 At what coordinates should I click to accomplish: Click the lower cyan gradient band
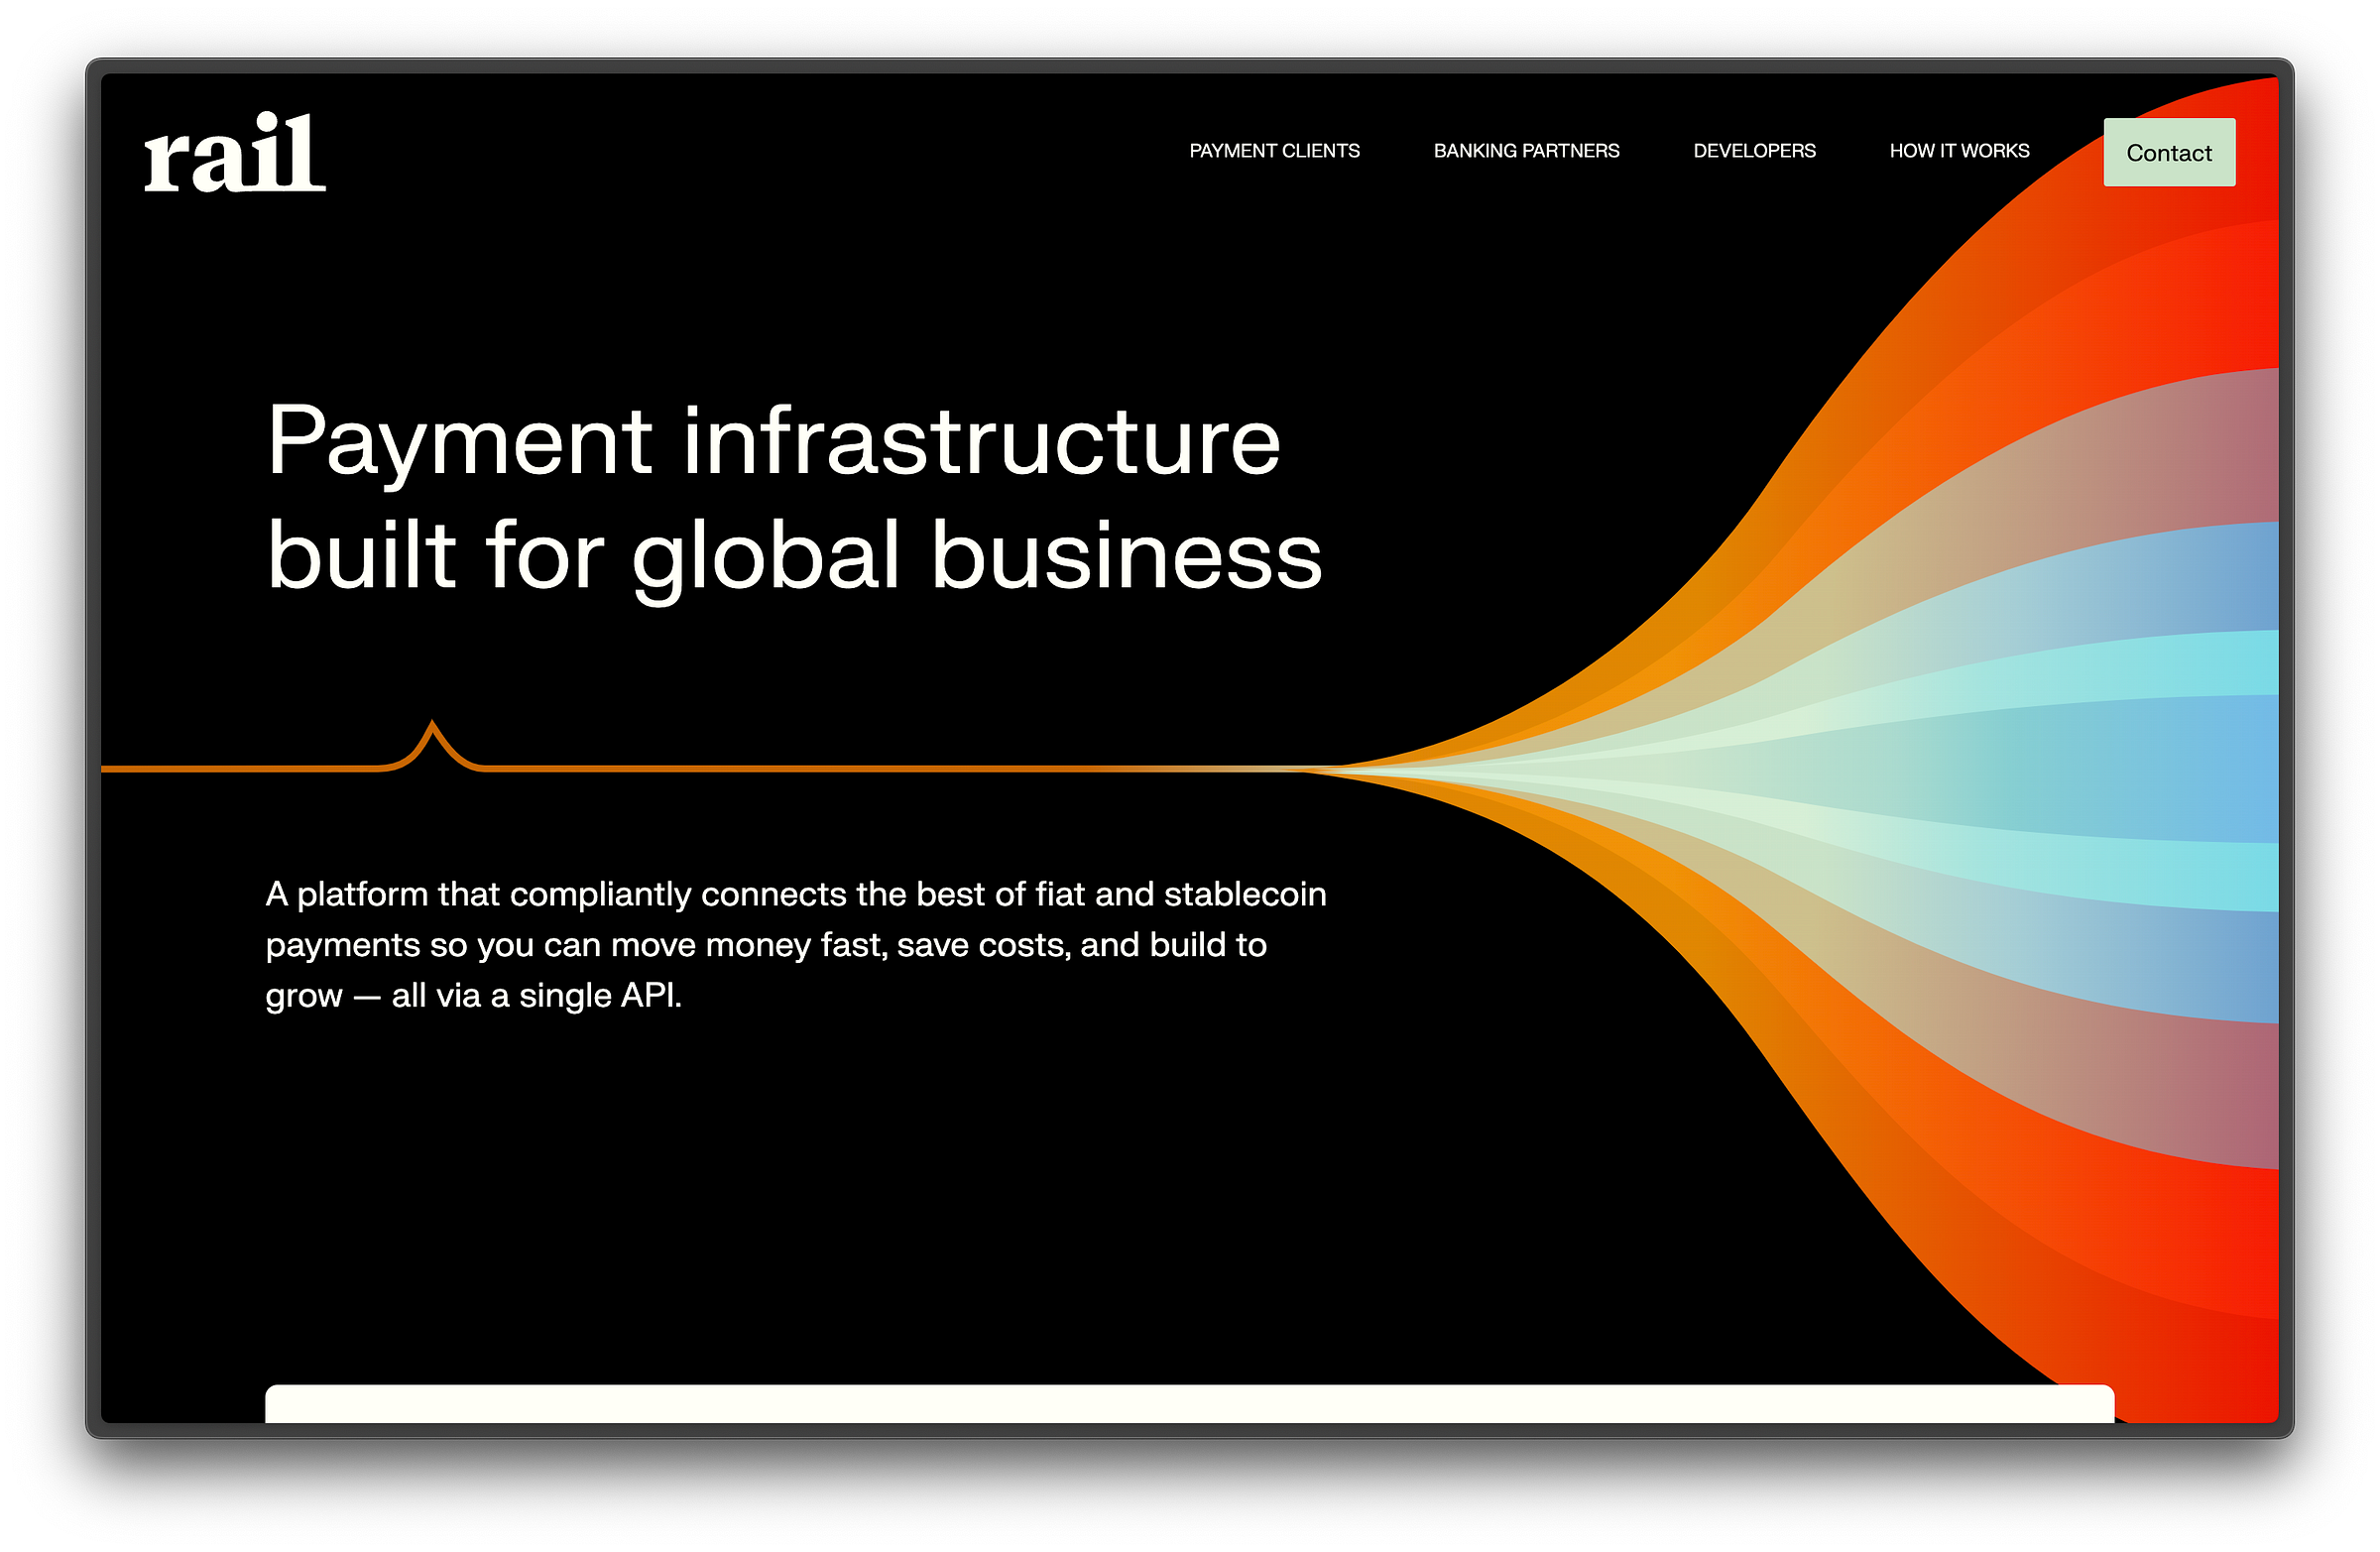(2200, 875)
